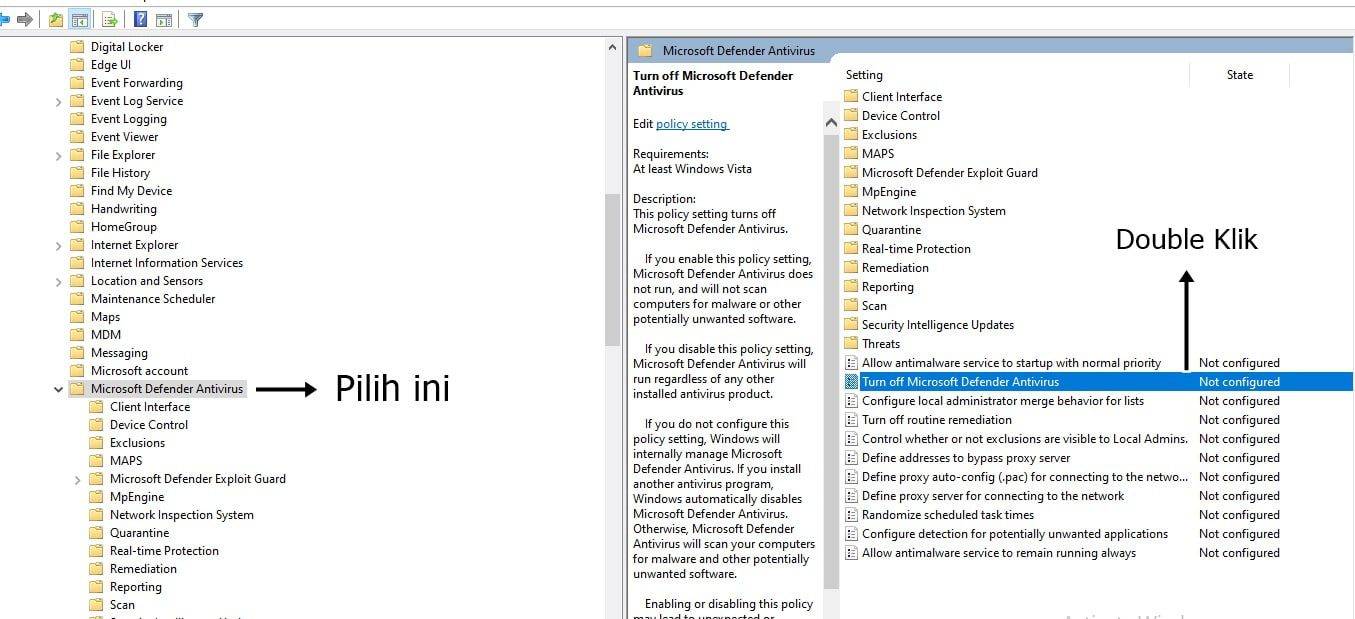Select Turn off routine remediation setting
This screenshot has height=619, width=1355.
(936, 420)
